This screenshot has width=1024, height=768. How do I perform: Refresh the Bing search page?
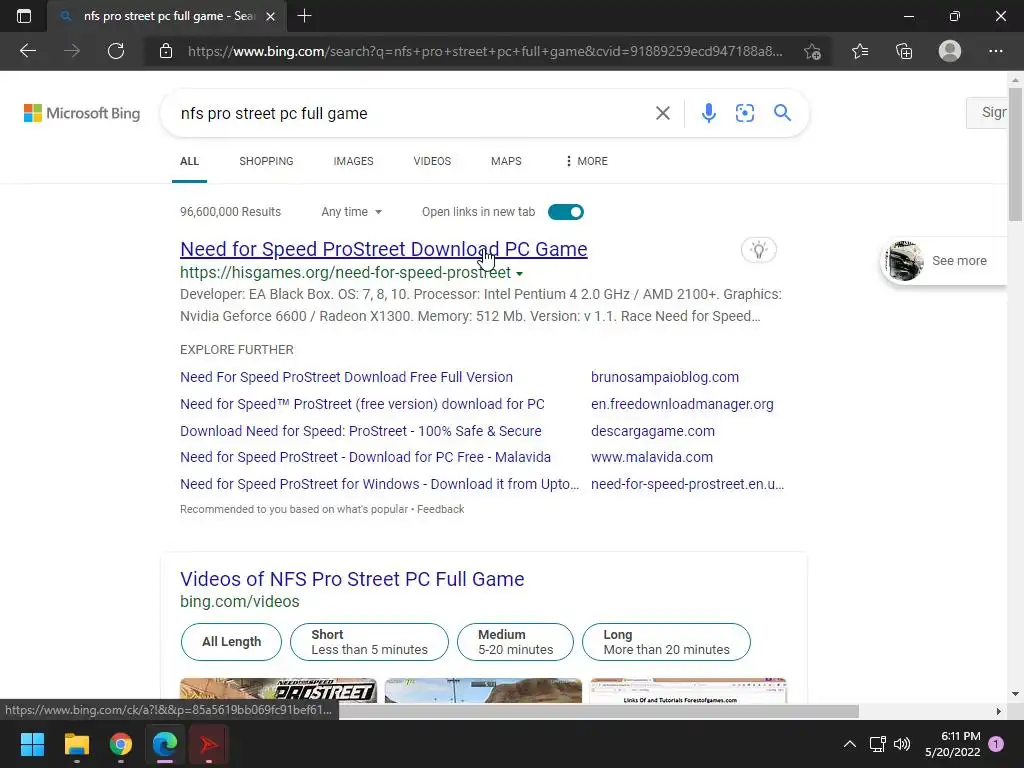116,51
